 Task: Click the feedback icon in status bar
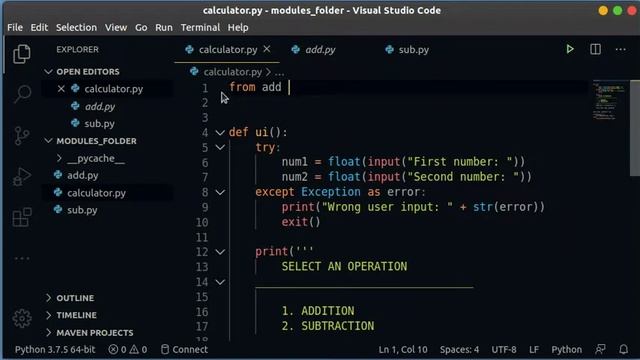click(x=600, y=349)
